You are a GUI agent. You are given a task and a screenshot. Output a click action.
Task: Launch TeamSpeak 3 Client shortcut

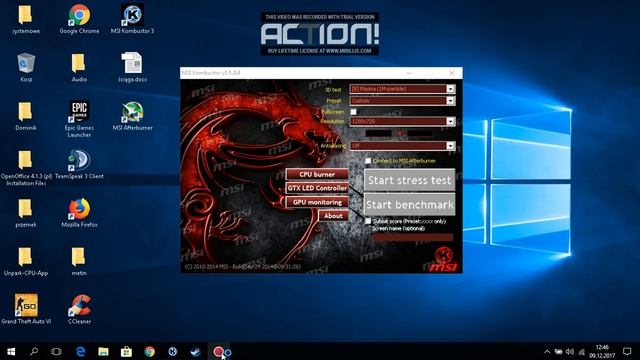click(x=79, y=164)
